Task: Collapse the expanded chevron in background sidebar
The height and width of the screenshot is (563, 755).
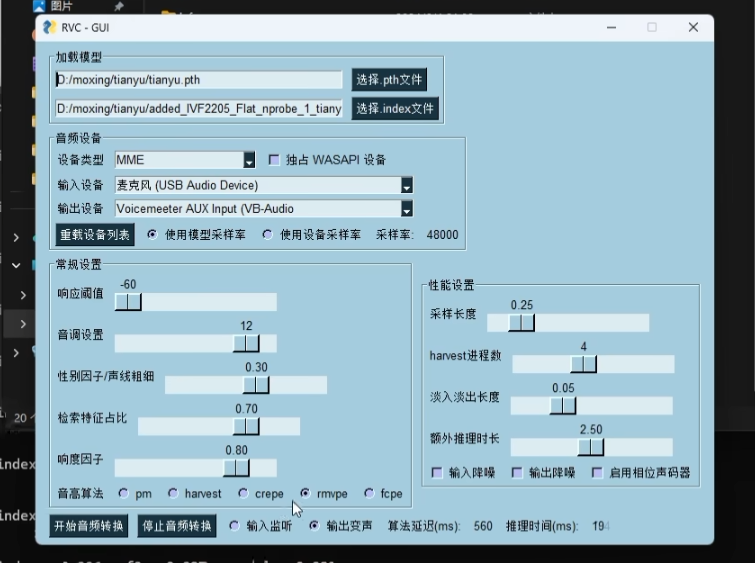Action: (16, 265)
